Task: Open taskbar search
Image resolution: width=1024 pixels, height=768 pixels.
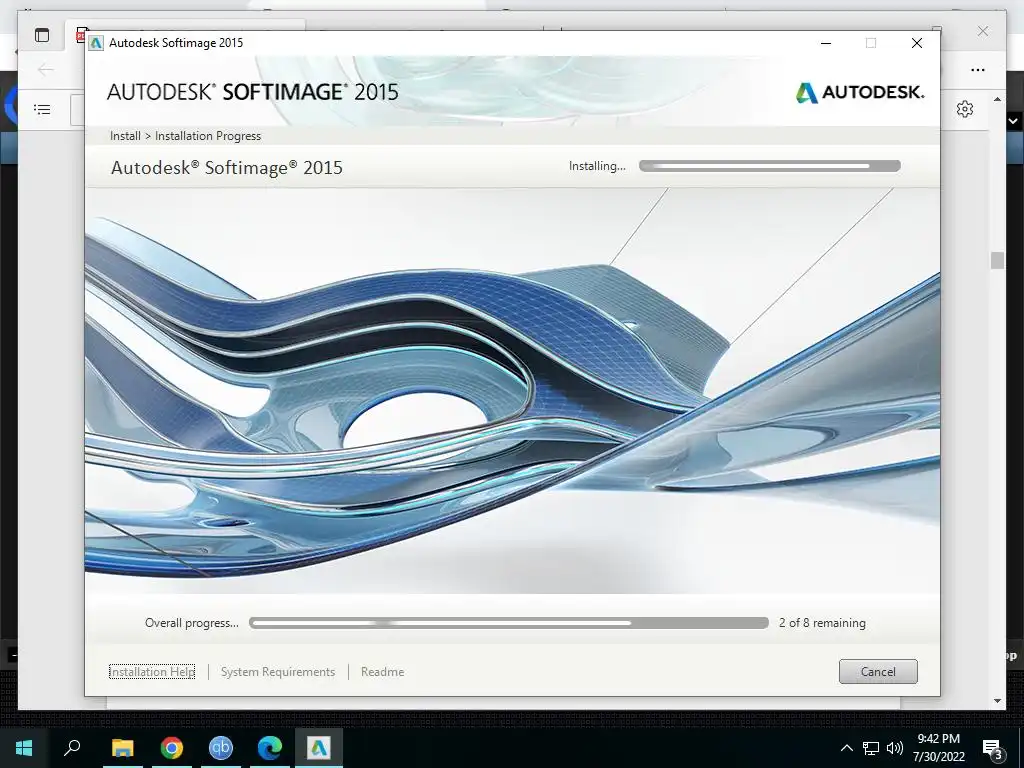Action: [x=72, y=748]
